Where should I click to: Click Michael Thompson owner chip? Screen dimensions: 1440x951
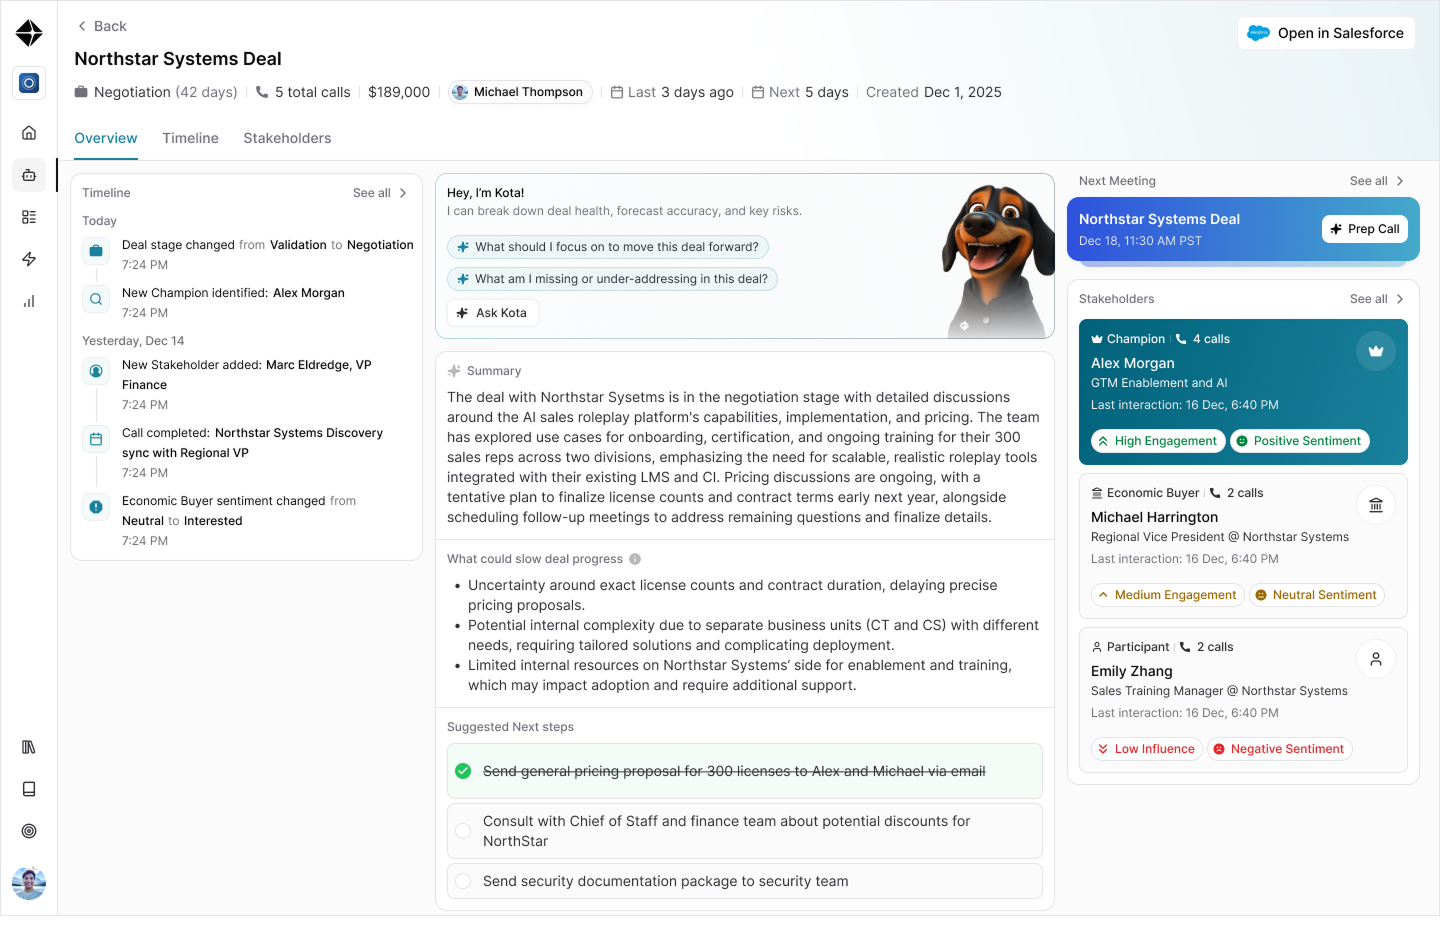tap(520, 92)
